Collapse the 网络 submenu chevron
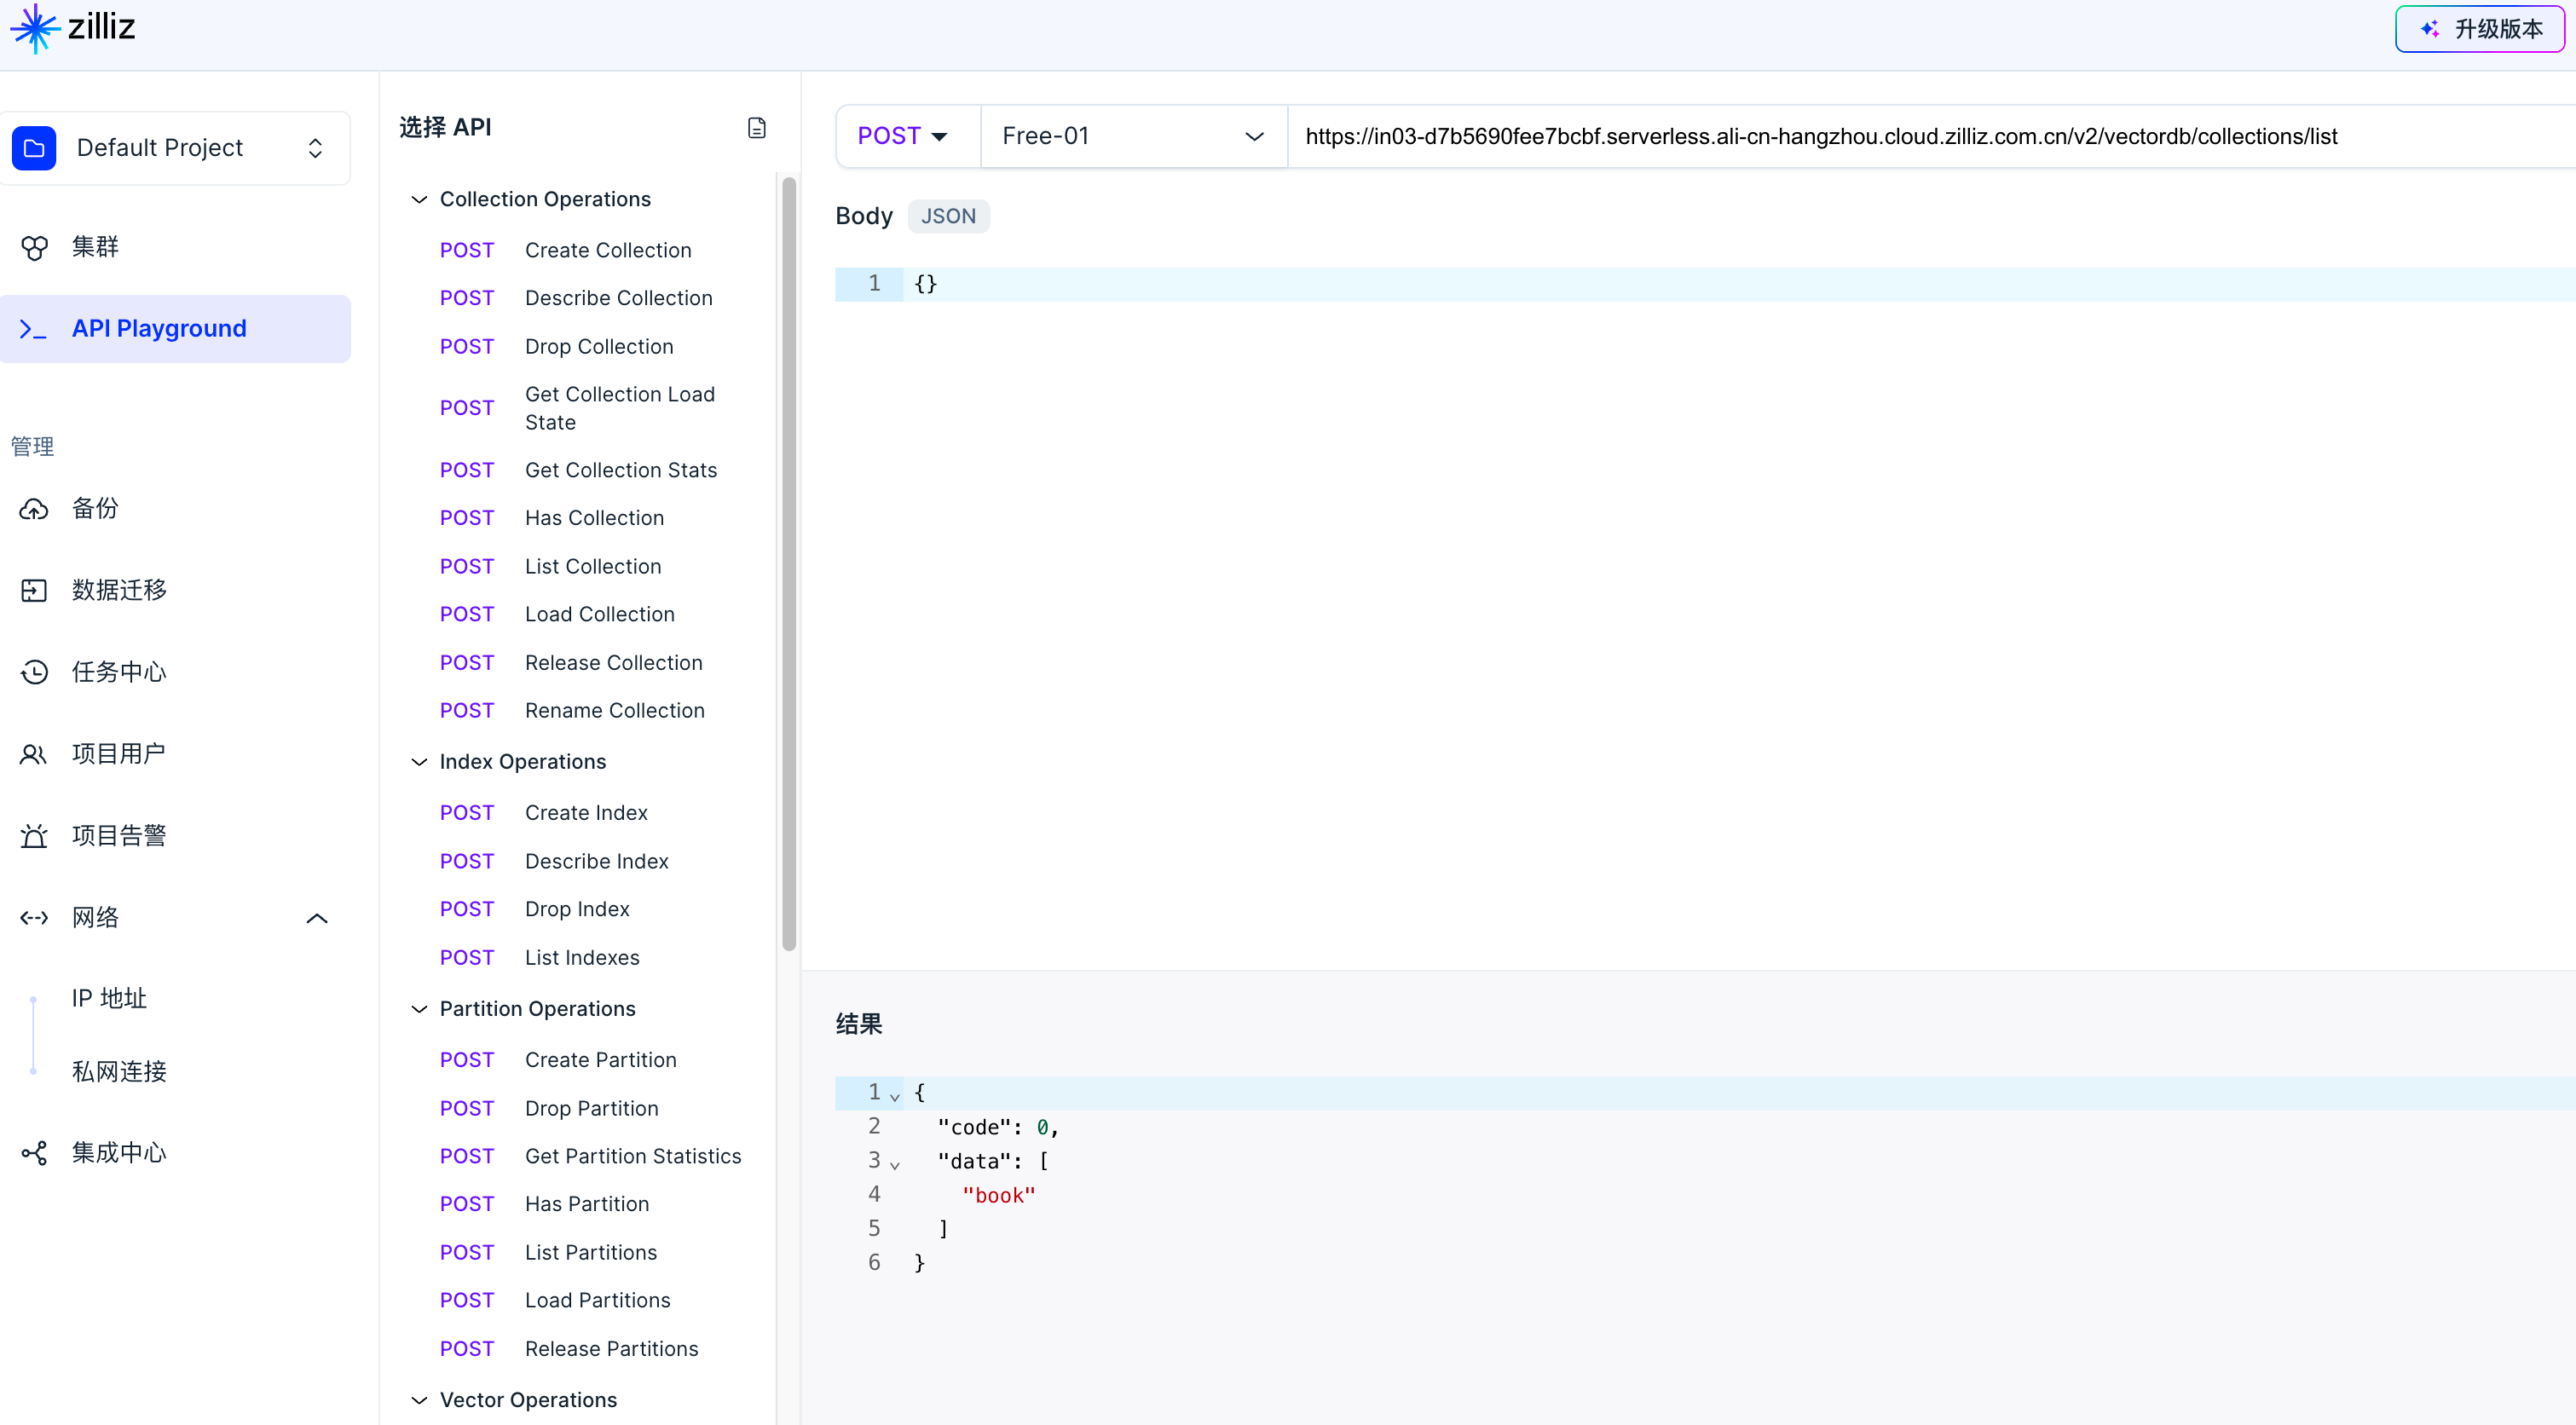Screen dimensions: 2576x1425 [x=317, y=918]
